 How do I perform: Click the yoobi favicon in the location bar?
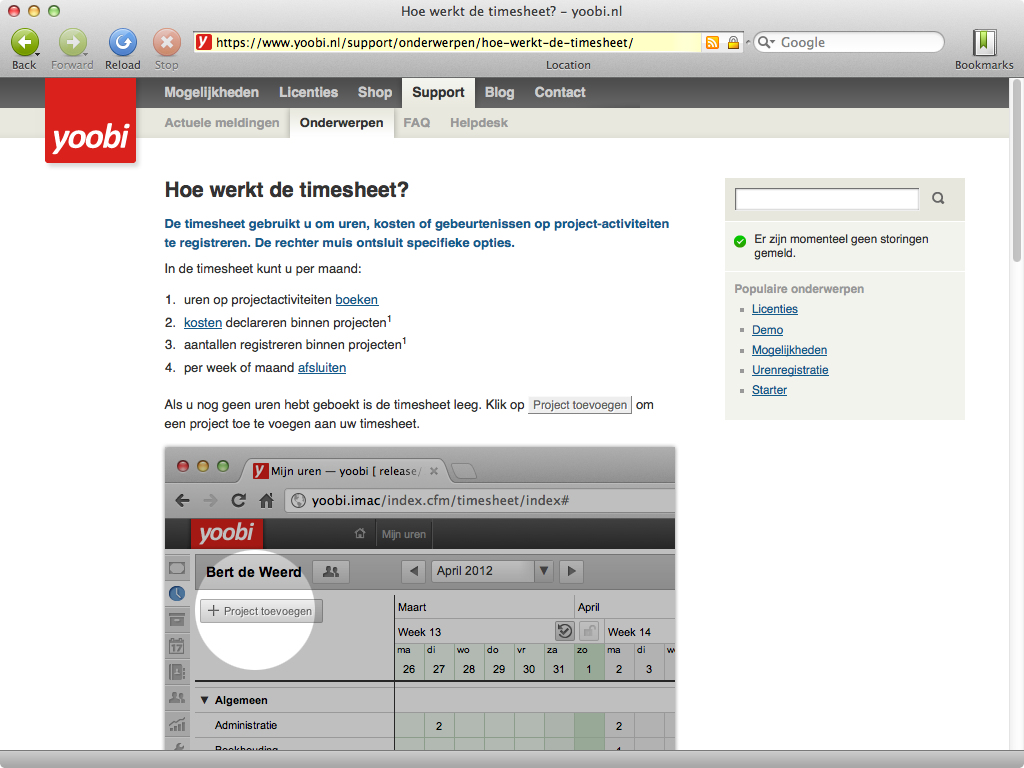204,42
